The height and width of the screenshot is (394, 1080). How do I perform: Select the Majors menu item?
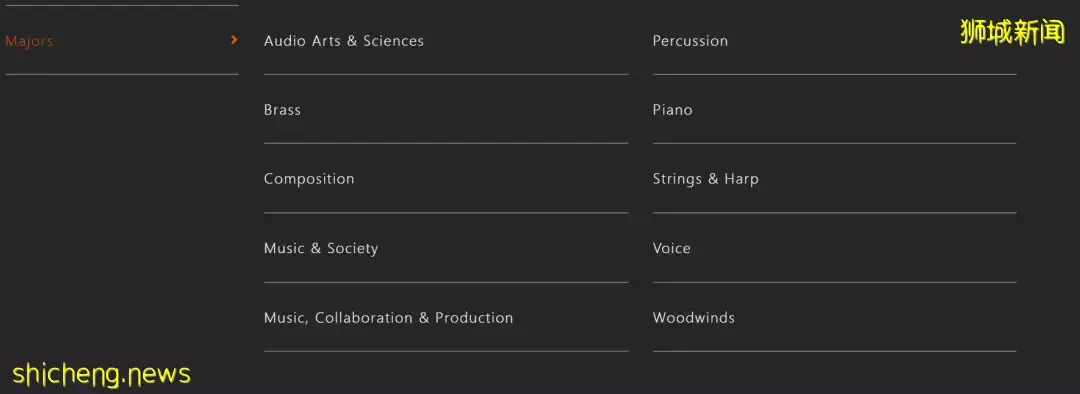click(122, 41)
